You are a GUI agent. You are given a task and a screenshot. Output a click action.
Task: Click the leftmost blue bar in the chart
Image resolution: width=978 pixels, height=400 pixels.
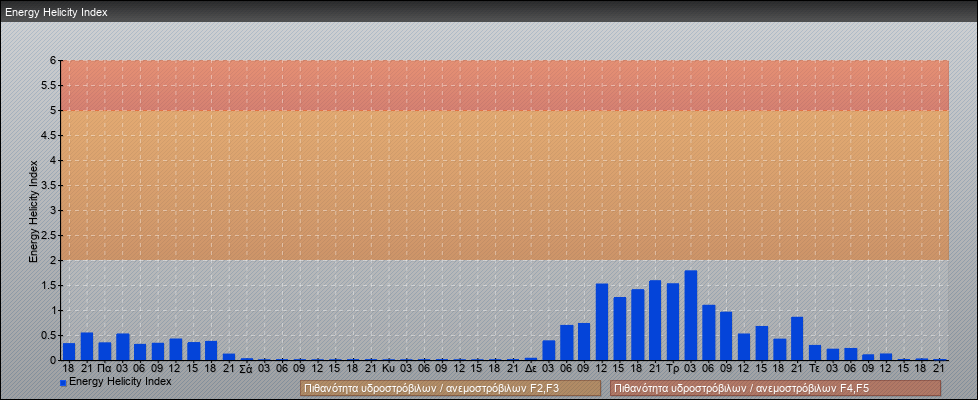point(69,351)
